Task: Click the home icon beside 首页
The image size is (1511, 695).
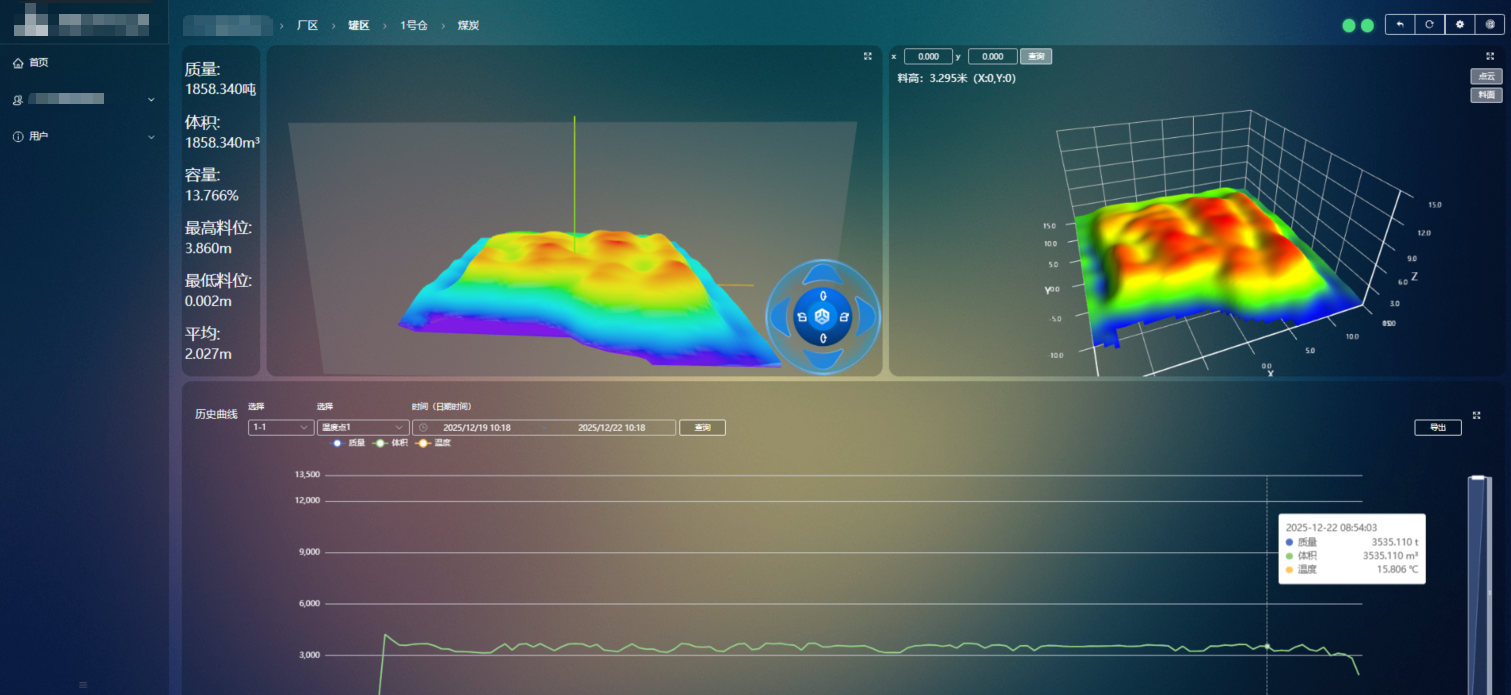Action: pyautogui.click(x=18, y=63)
